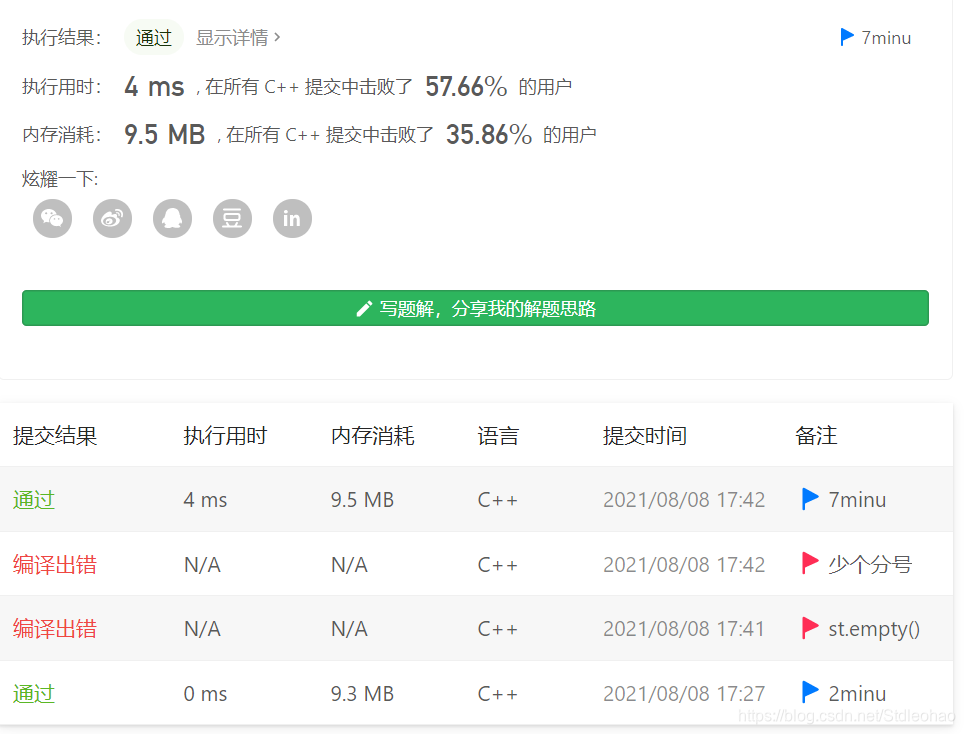The image size is (965, 734).
Task: Click the red flag beside st.empty() note
Action: pyautogui.click(x=810, y=628)
